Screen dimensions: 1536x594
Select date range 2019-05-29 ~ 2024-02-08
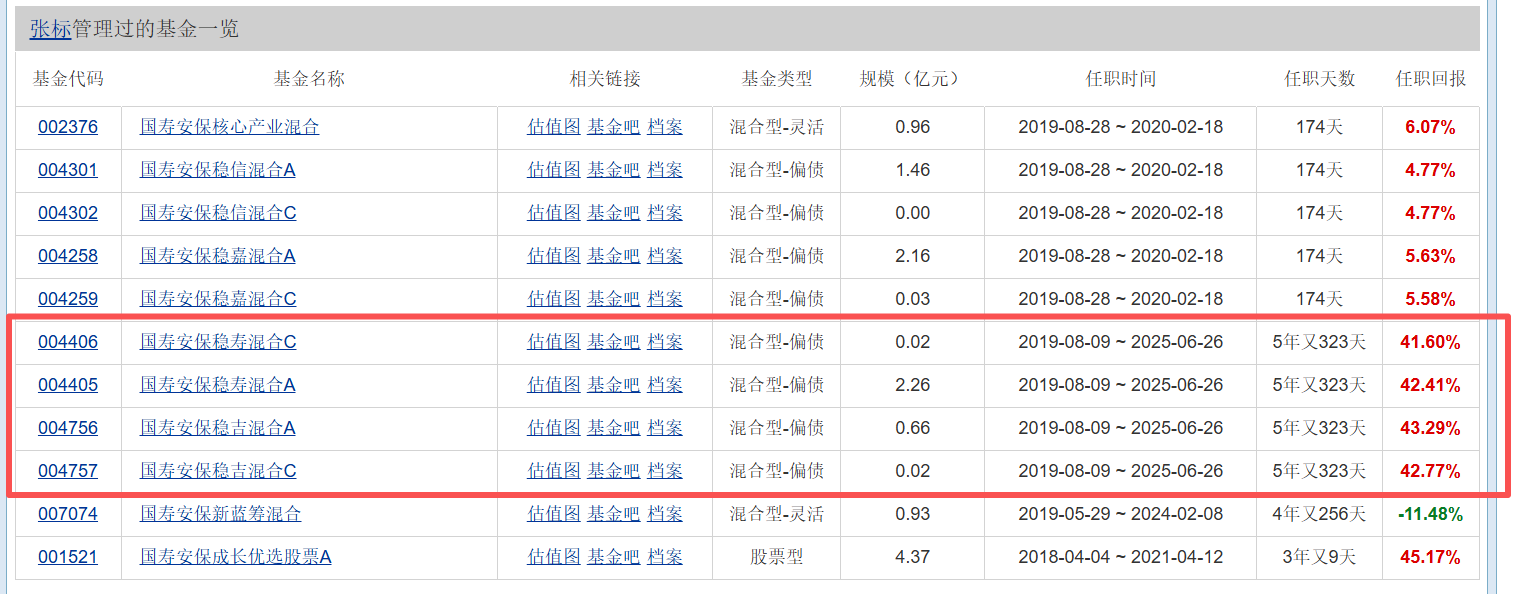1120,514
